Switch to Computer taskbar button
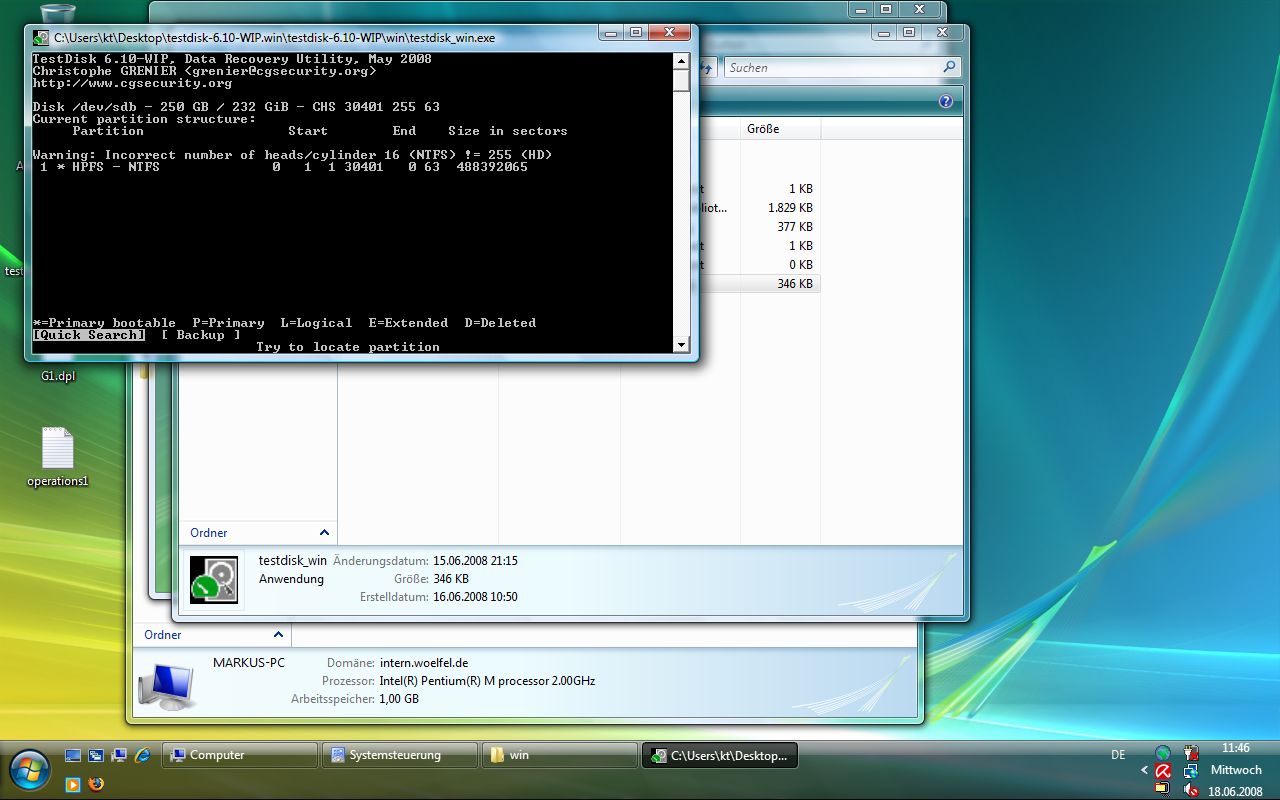 coord(239,755)
